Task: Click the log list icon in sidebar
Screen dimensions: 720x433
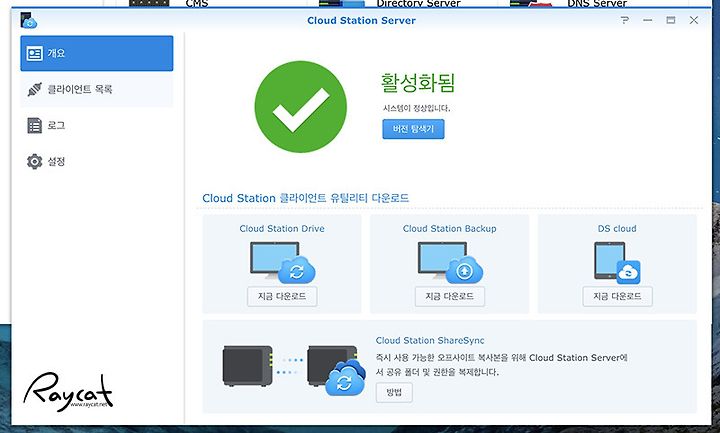Action: (x=34, y=125)
